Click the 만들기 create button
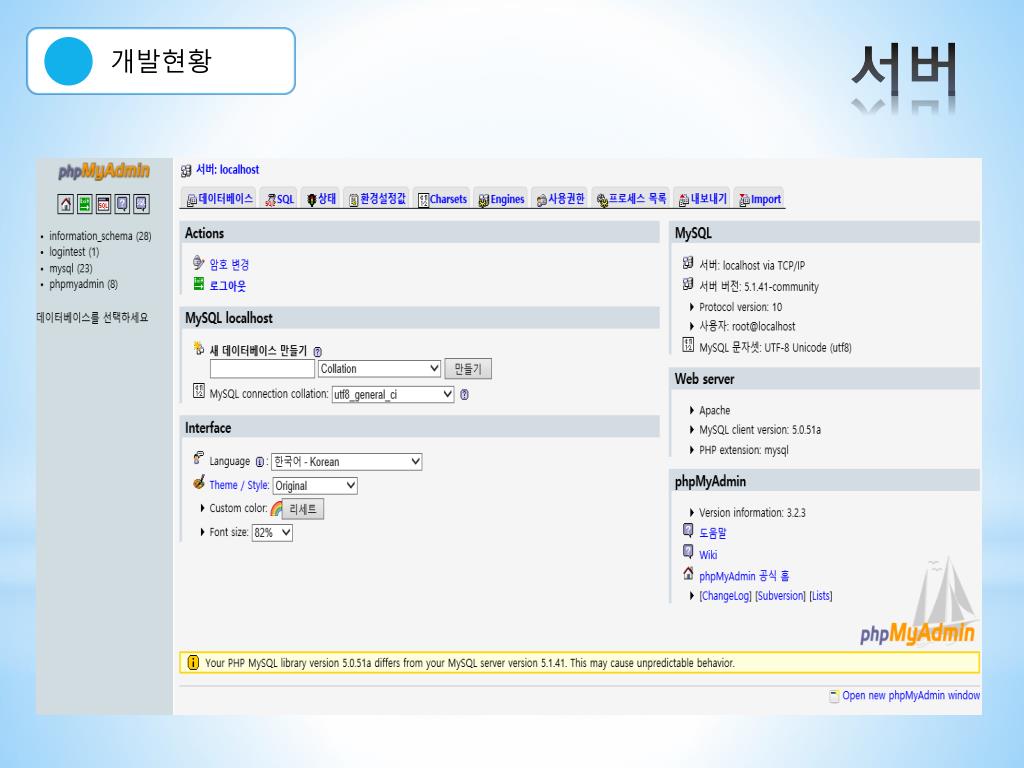Image resolution: width=1024 pixels, height=768 pixels. click(468, 369)
